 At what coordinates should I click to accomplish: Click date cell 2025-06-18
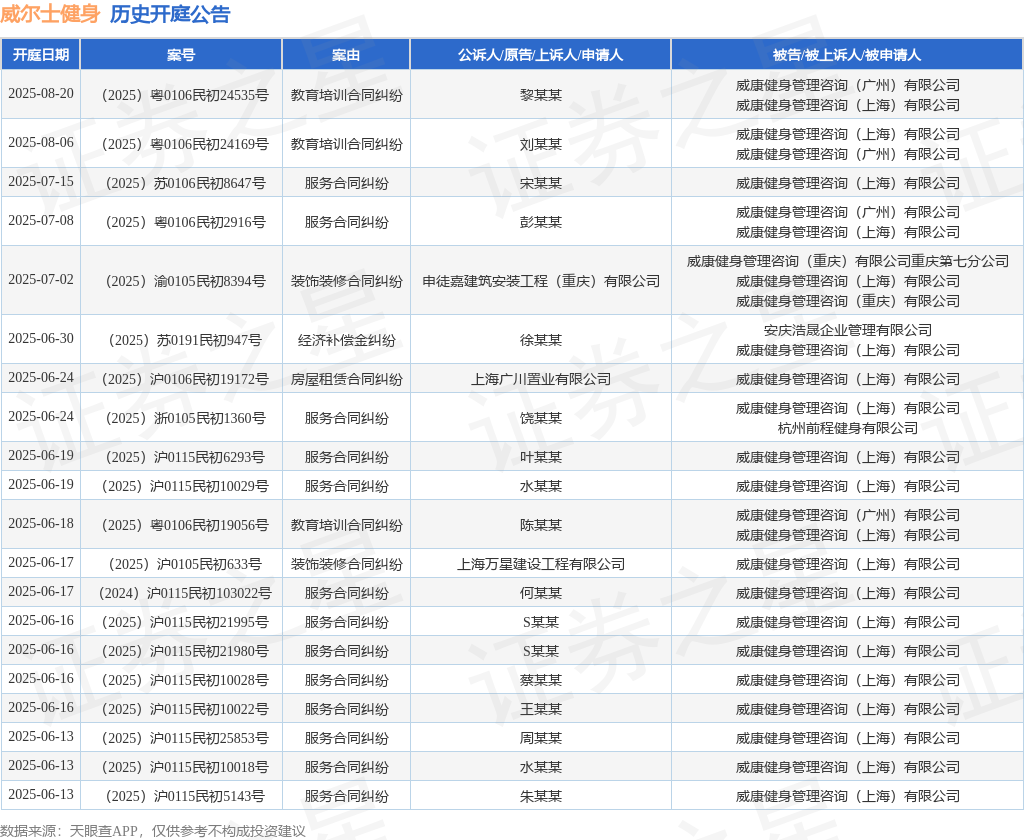coord(40,524)
